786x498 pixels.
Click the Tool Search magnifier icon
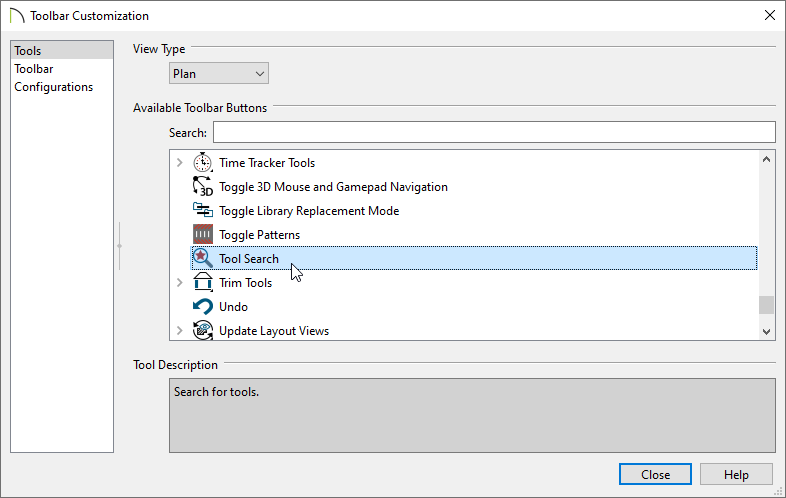click(x=203, y=259)
